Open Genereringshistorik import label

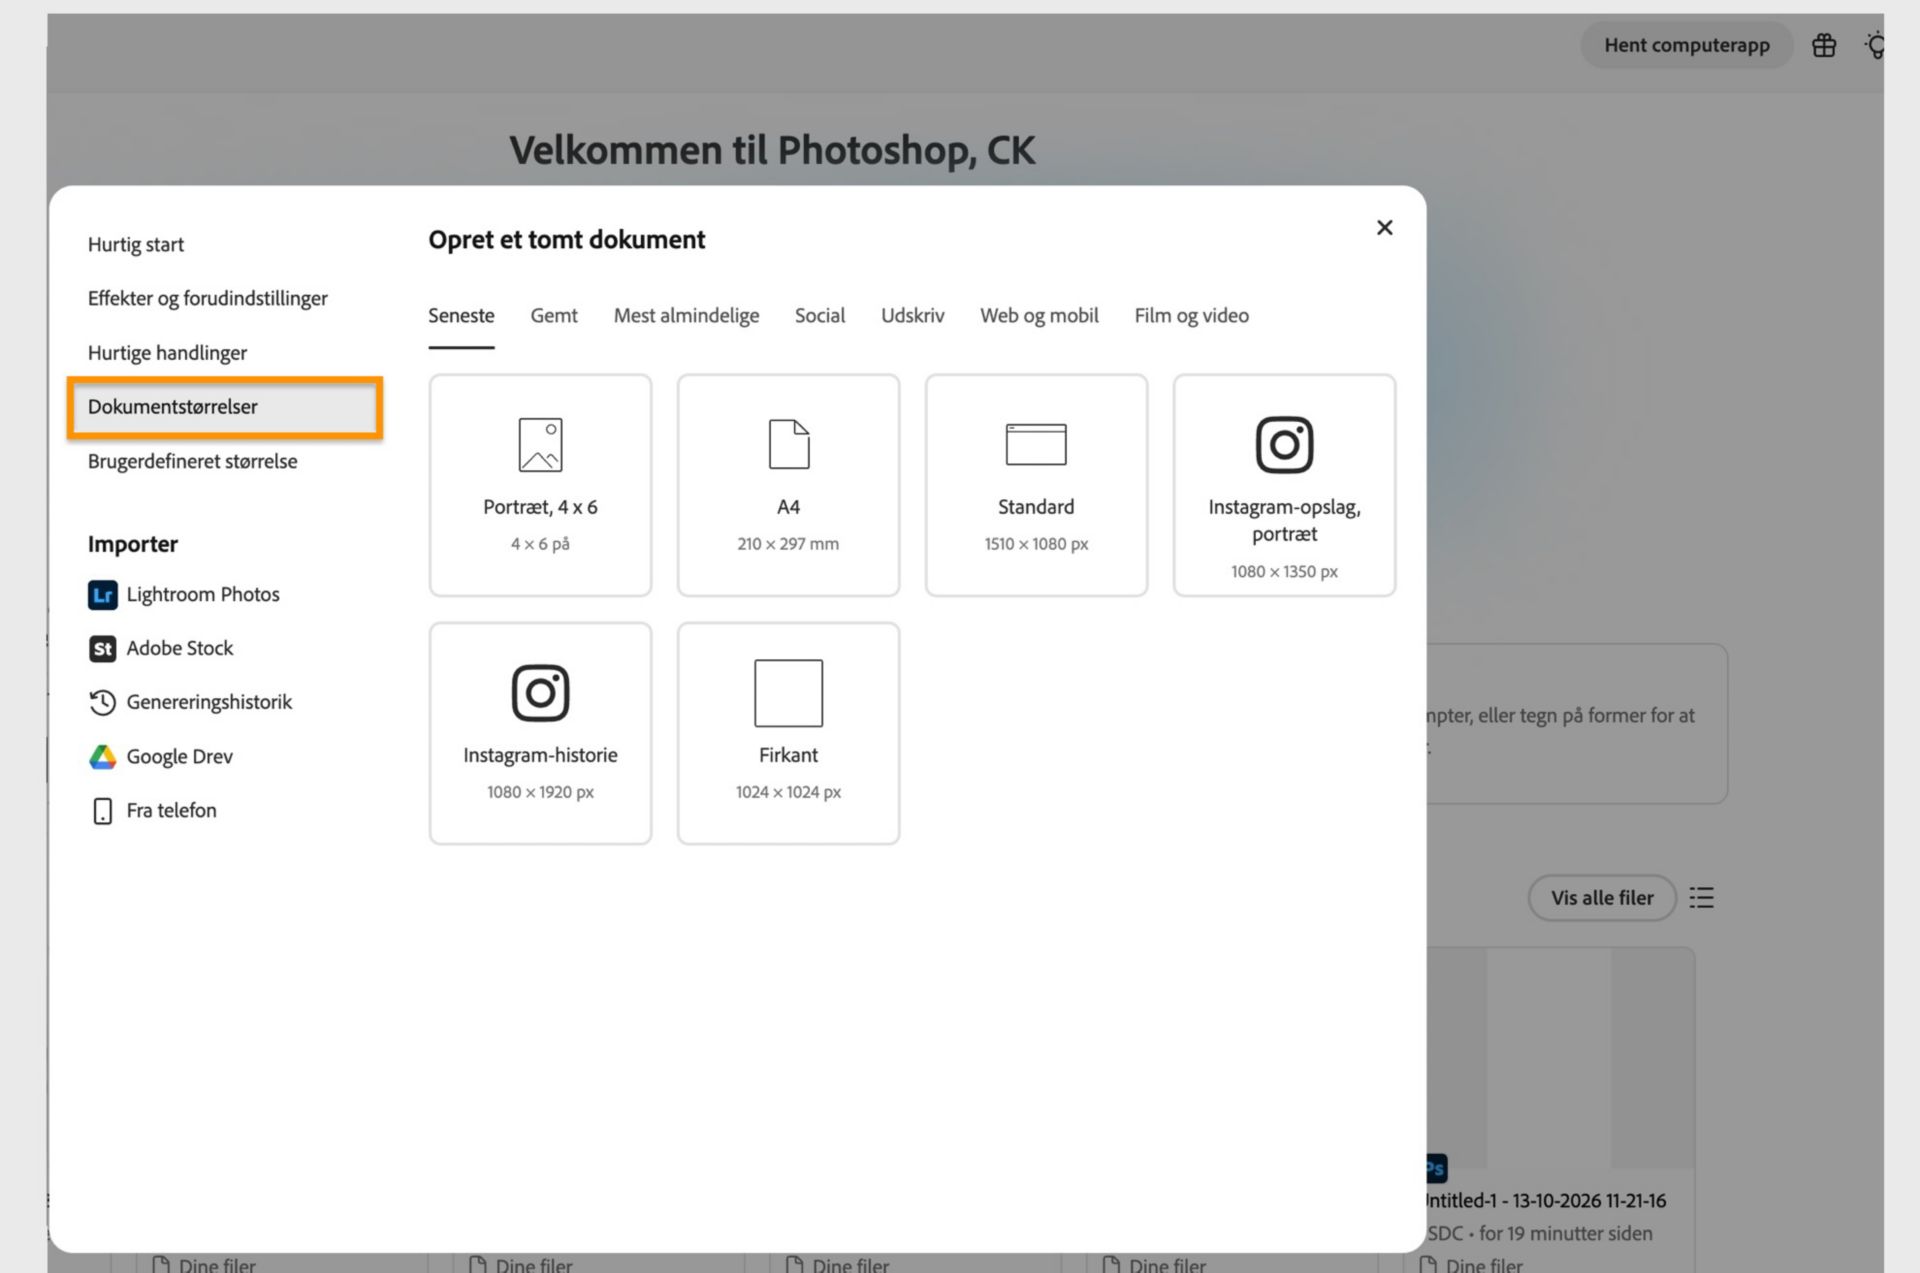click(x=209, y=703)
